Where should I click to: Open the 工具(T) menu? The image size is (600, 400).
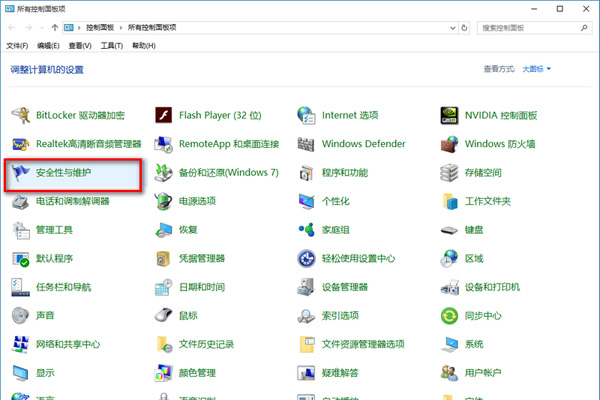[111, 46]
